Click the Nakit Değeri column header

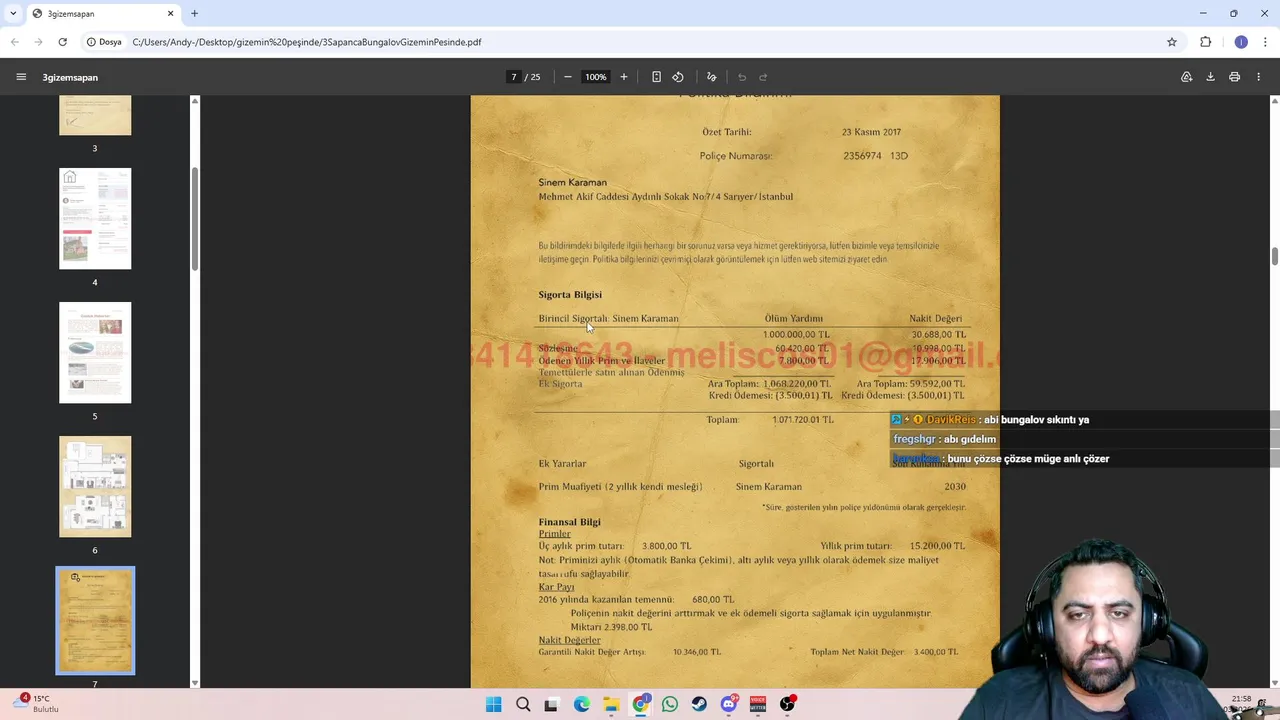[x=936, y=319]
